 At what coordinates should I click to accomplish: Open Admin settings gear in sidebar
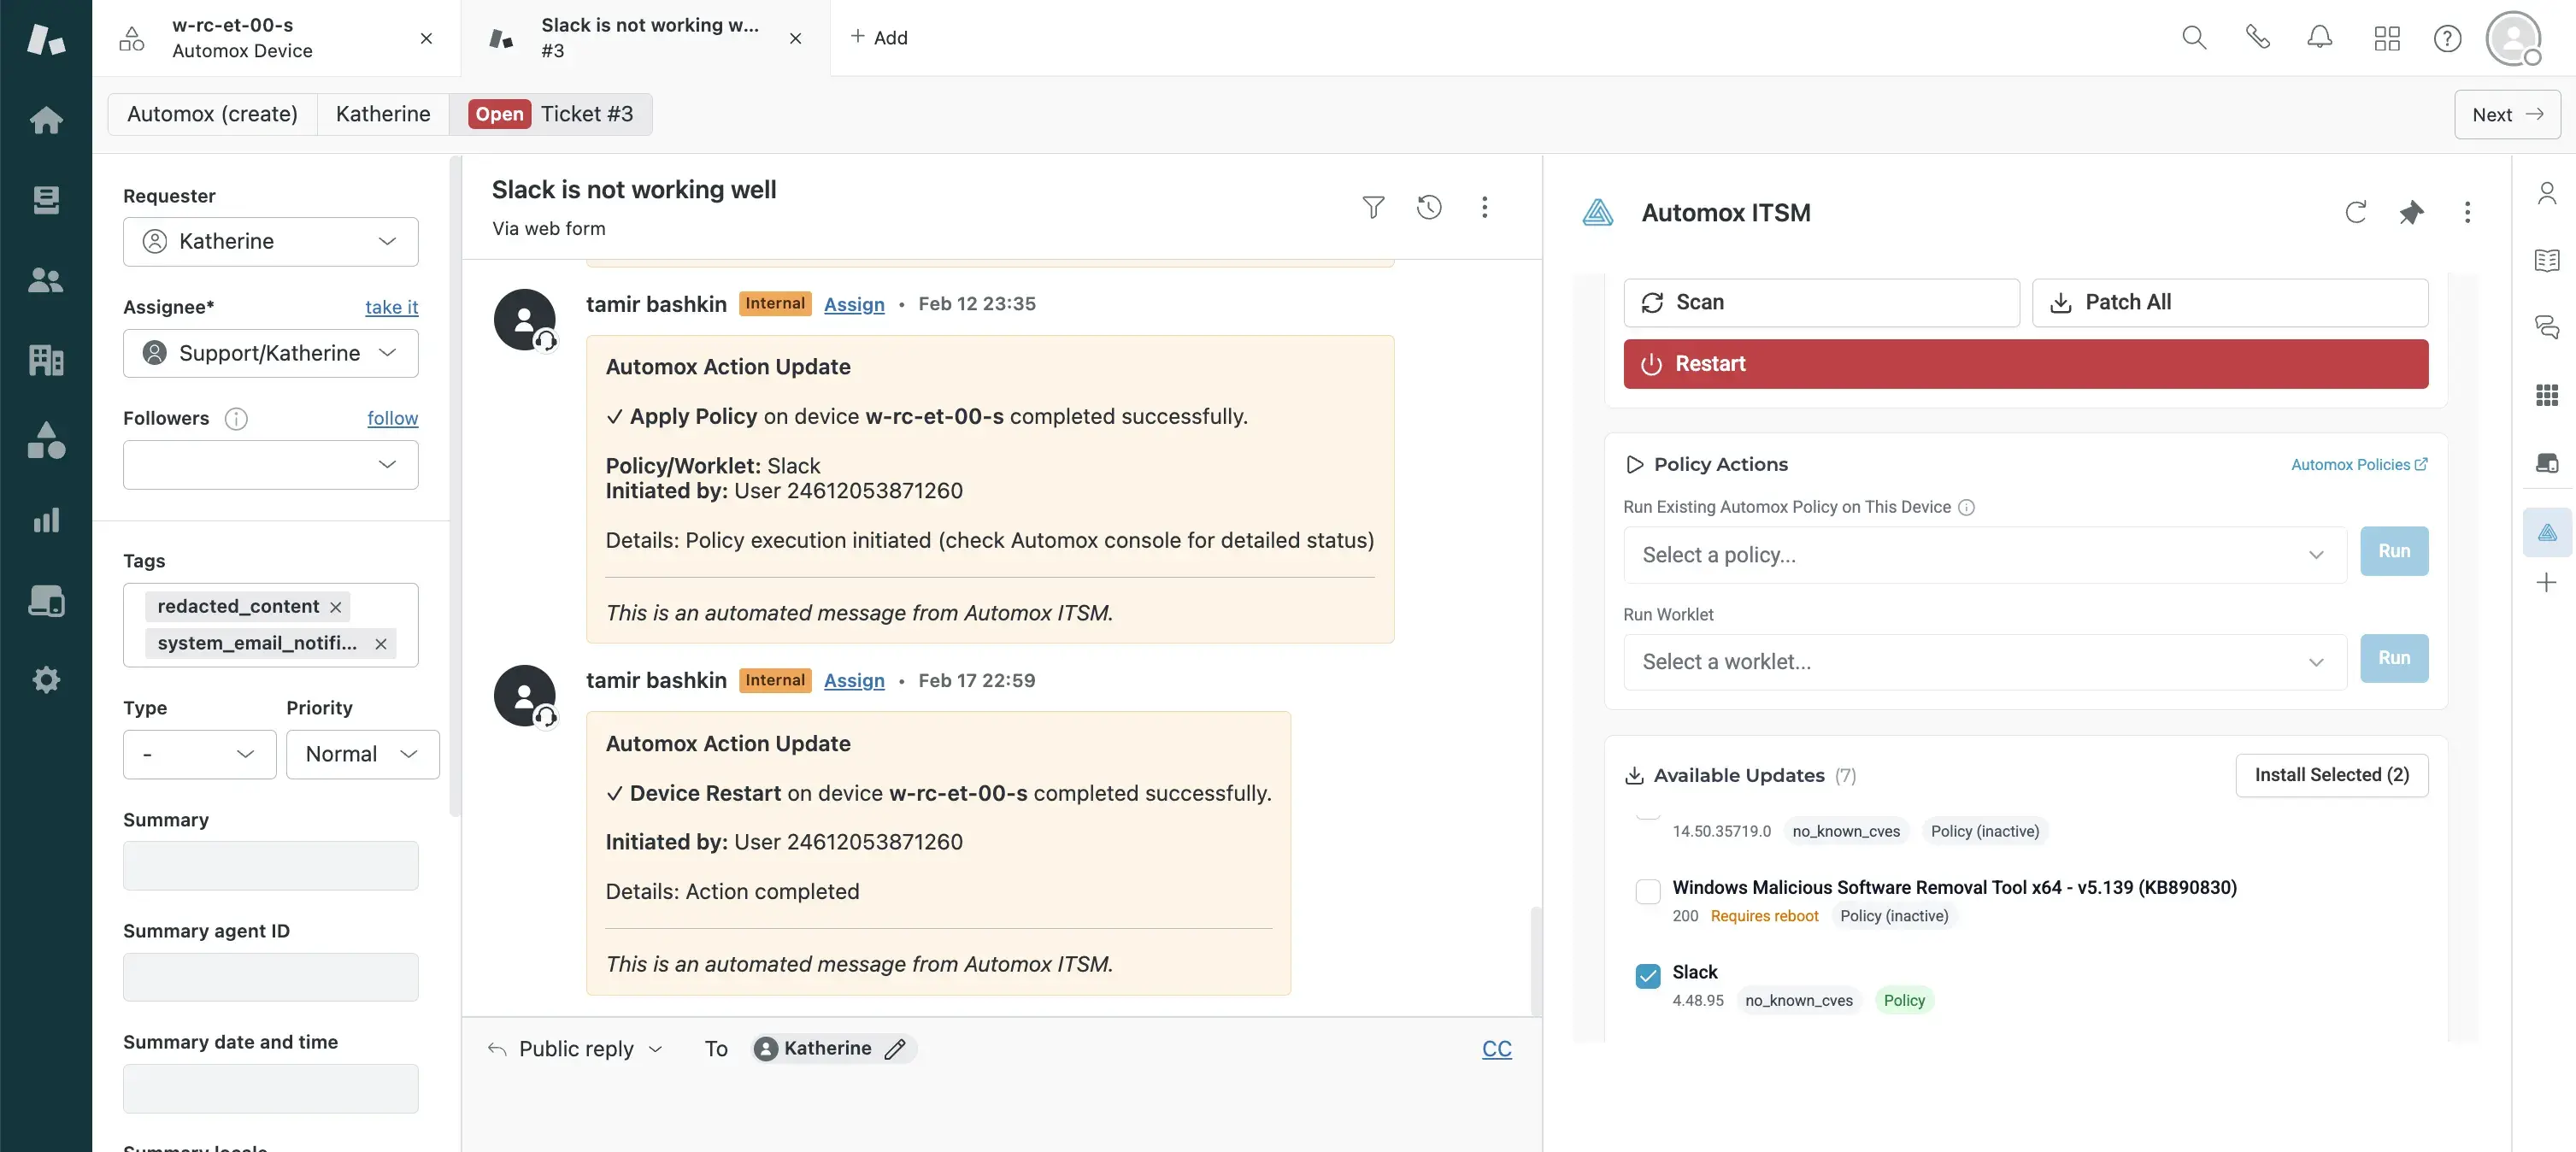(x=46, y=680)
